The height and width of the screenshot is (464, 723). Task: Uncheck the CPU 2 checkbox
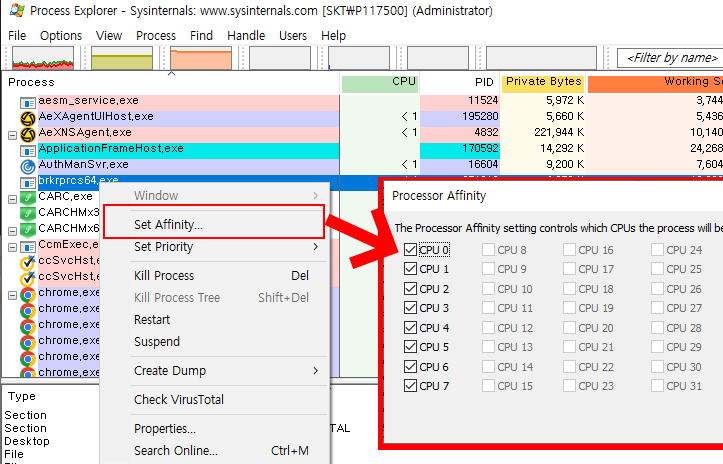(x=410, y=289)
